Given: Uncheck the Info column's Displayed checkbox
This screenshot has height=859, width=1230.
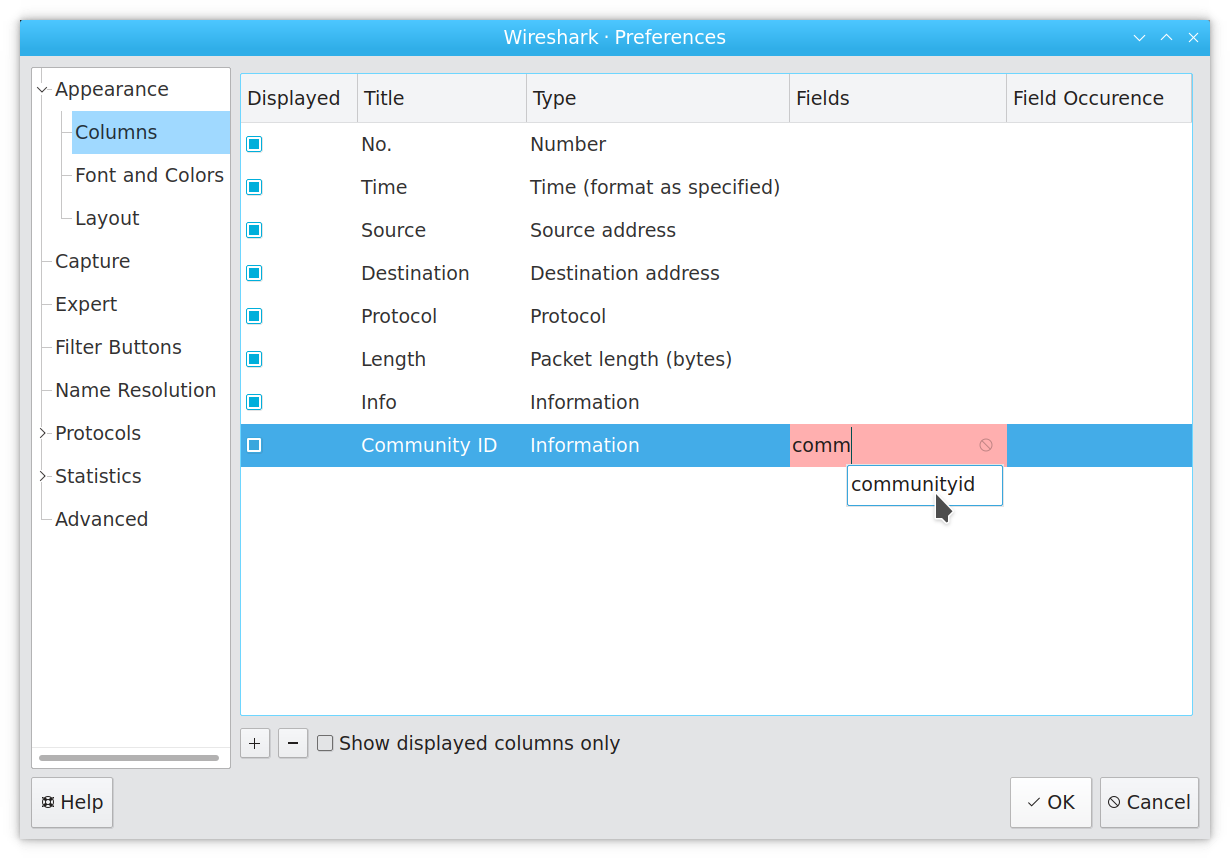Looking at the screenshot, I should click(254, 401).
